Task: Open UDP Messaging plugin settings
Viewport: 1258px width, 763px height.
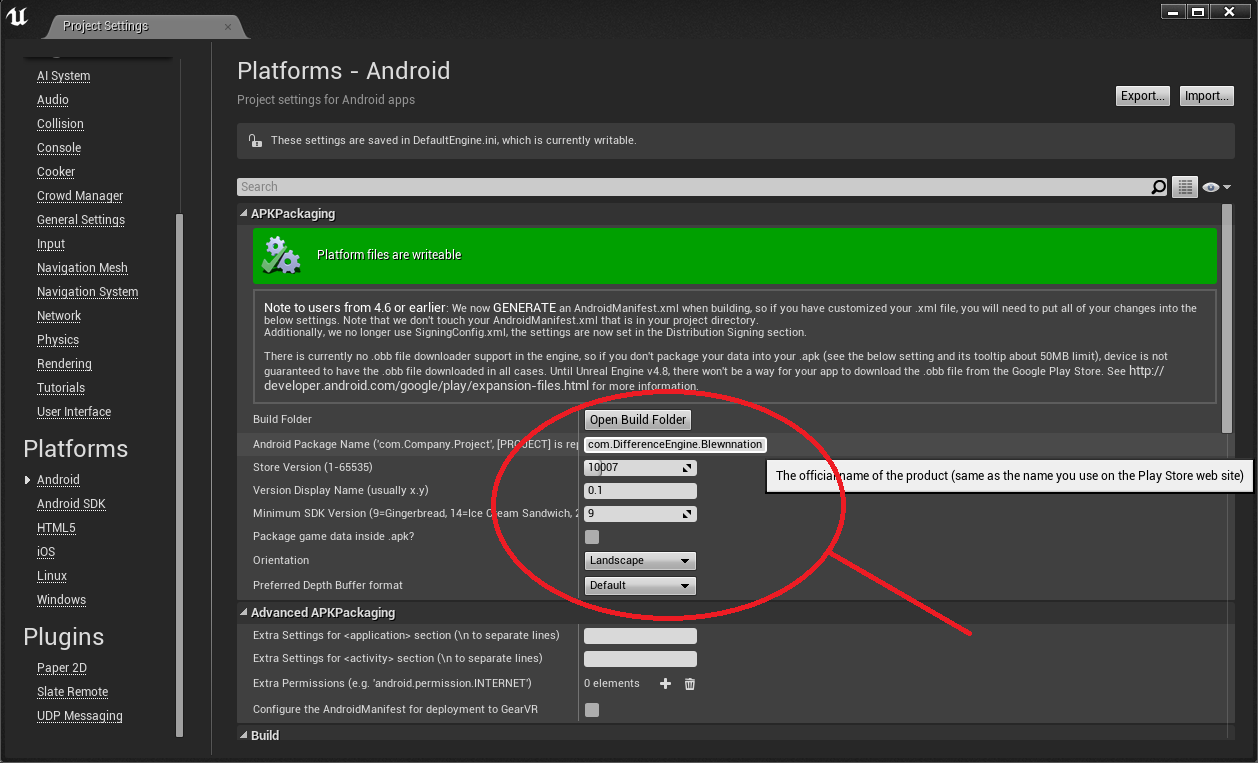Action: coord(80,716)
